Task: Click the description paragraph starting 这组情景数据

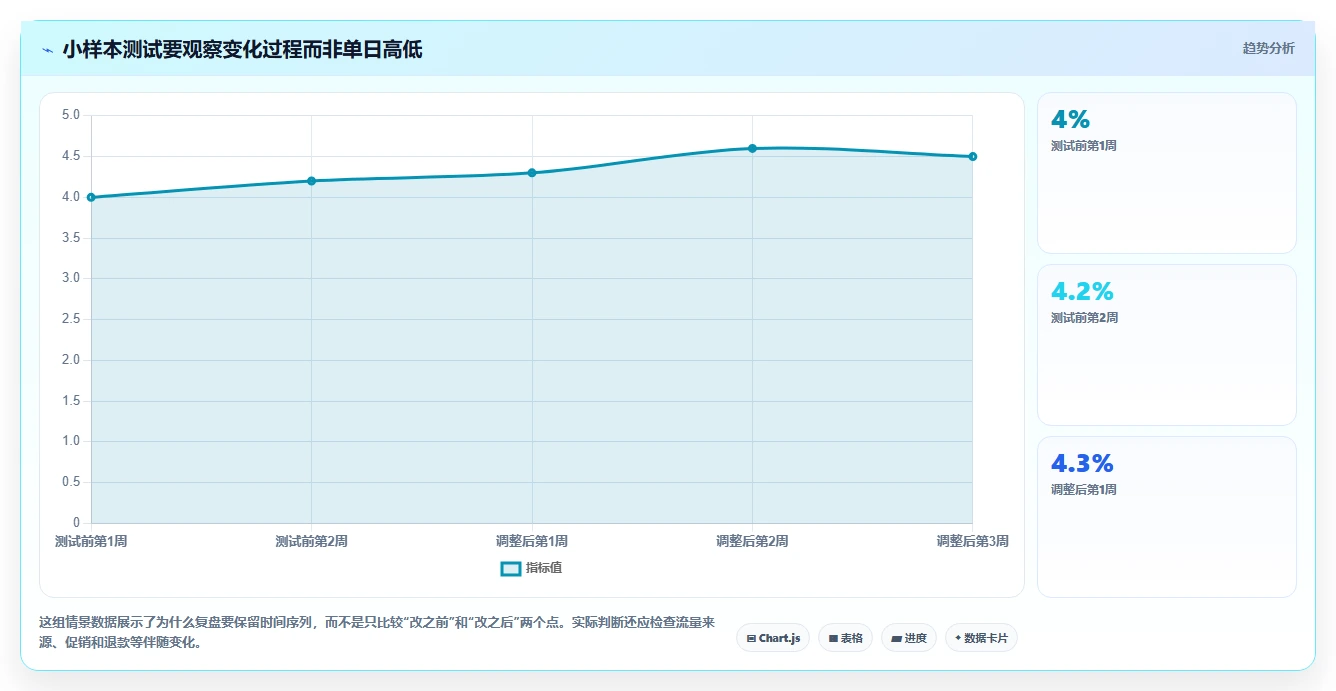Action: 378,632
